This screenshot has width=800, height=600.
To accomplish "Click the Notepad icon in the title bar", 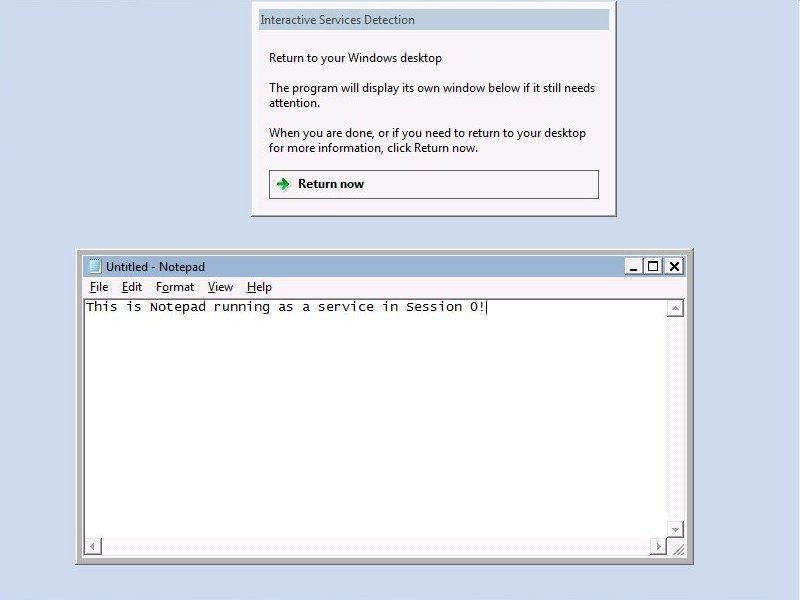I will tap(95, 266).
